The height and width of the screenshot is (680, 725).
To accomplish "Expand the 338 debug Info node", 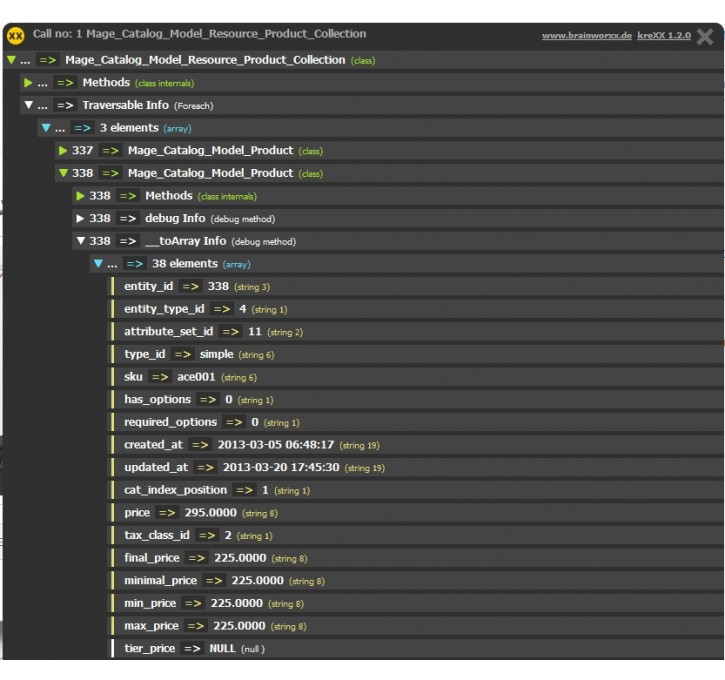I will tap(80, 219).
